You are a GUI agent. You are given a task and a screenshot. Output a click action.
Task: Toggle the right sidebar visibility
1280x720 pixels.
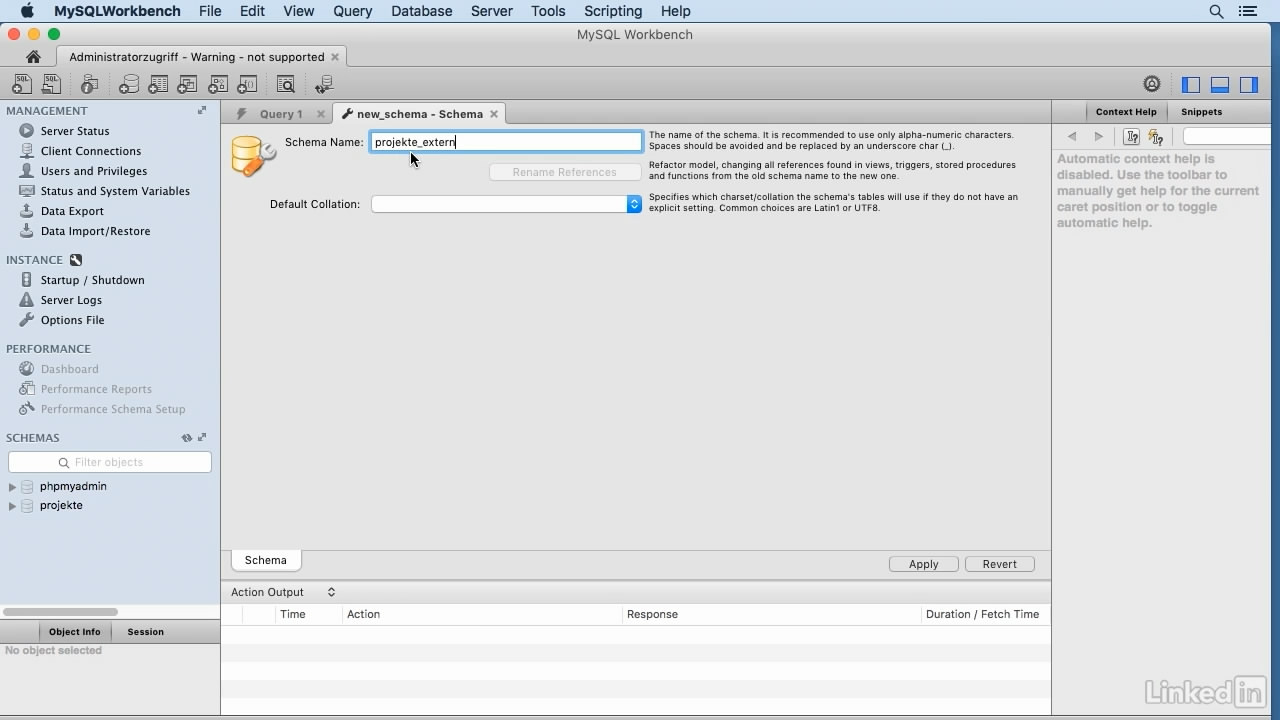1249,85
